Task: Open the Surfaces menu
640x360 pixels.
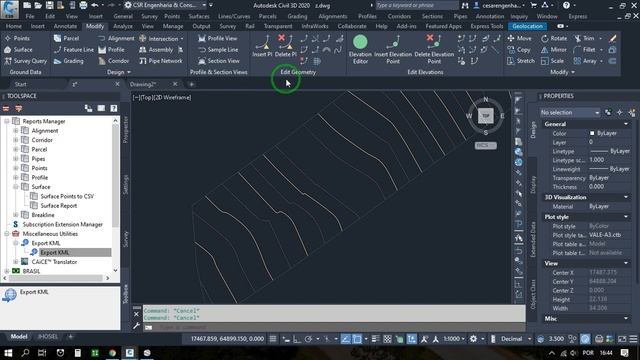Action: click(199, 16)
